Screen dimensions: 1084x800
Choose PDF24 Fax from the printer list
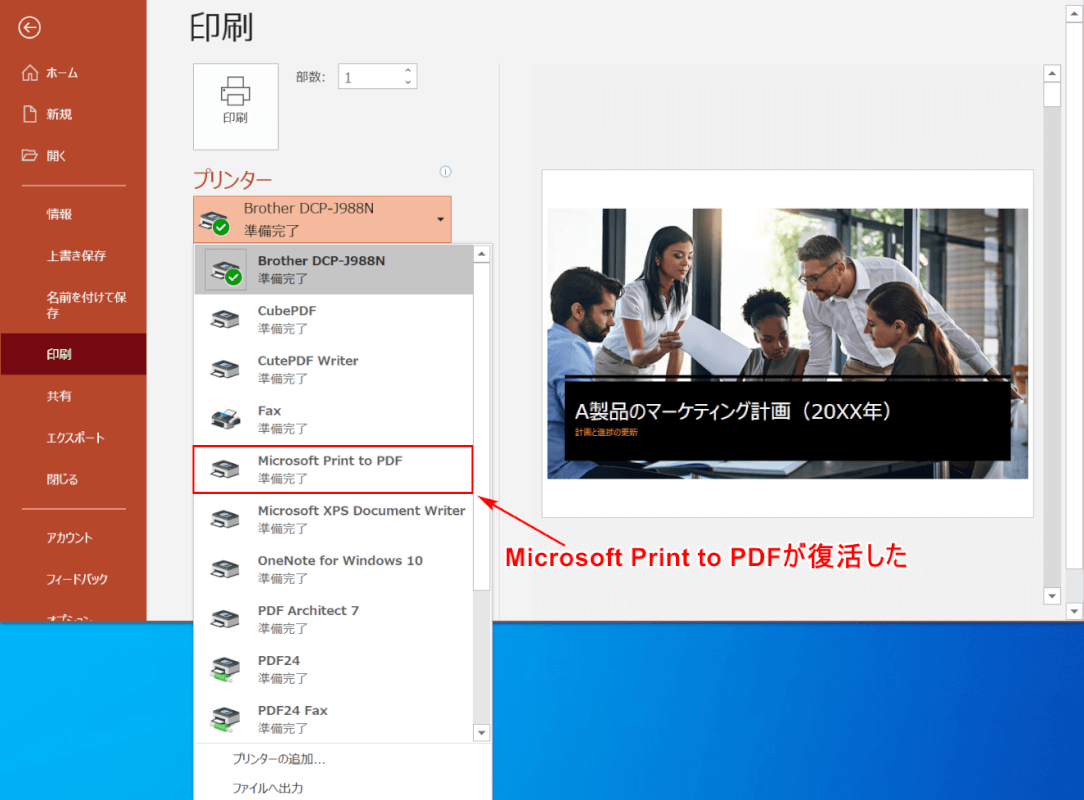tap(224, 718)
